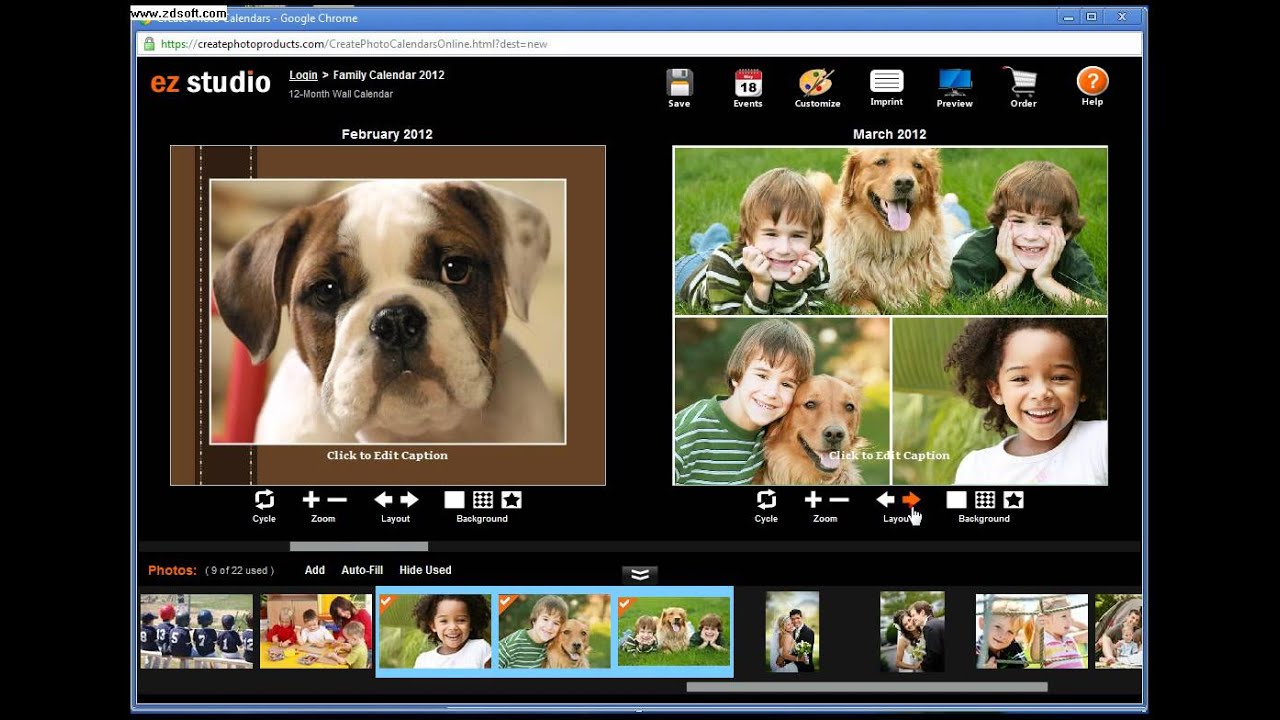
Task: Pick the boy with dog thumbnail in photo tray
Action: tap(554, 631)
